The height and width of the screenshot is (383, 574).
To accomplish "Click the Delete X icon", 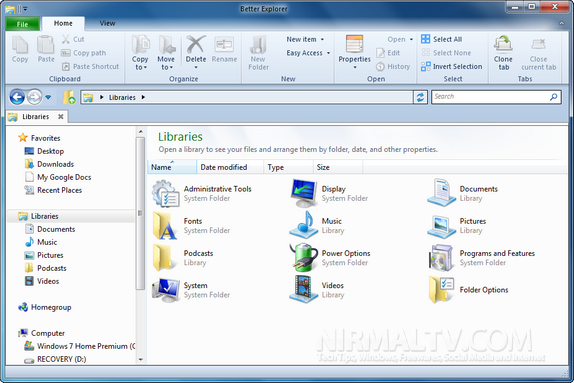I will [x=196, y=45].
